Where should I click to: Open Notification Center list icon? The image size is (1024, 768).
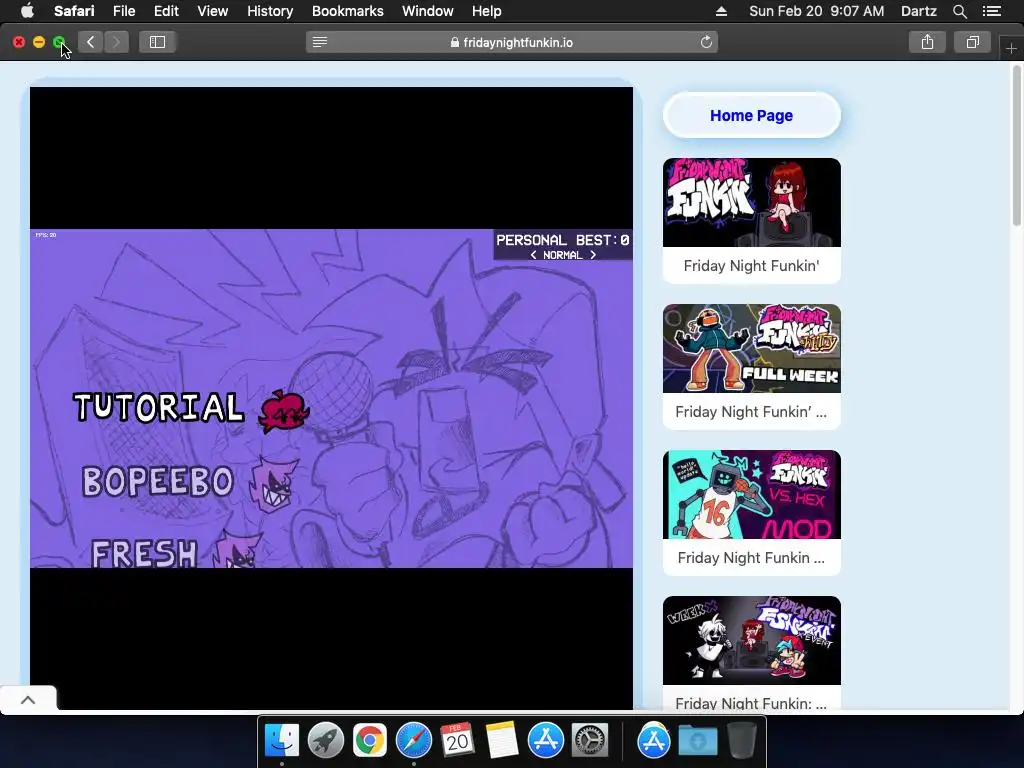click(x=992, y=11)
